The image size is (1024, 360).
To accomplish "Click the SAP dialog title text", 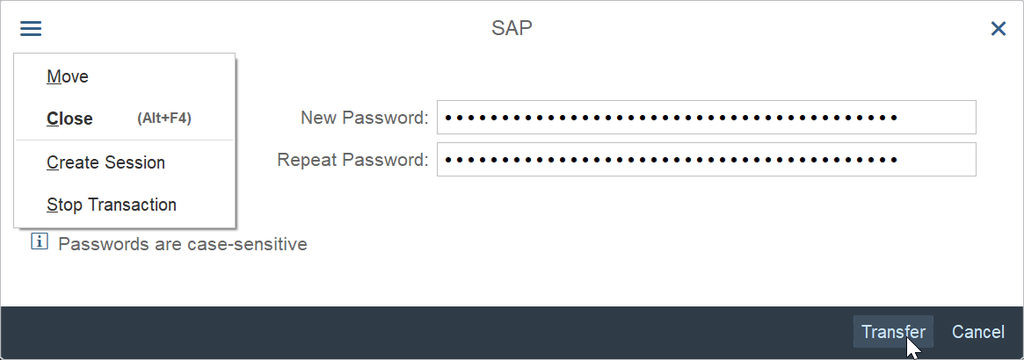I will pyautogui.click(x=511, y=29).
